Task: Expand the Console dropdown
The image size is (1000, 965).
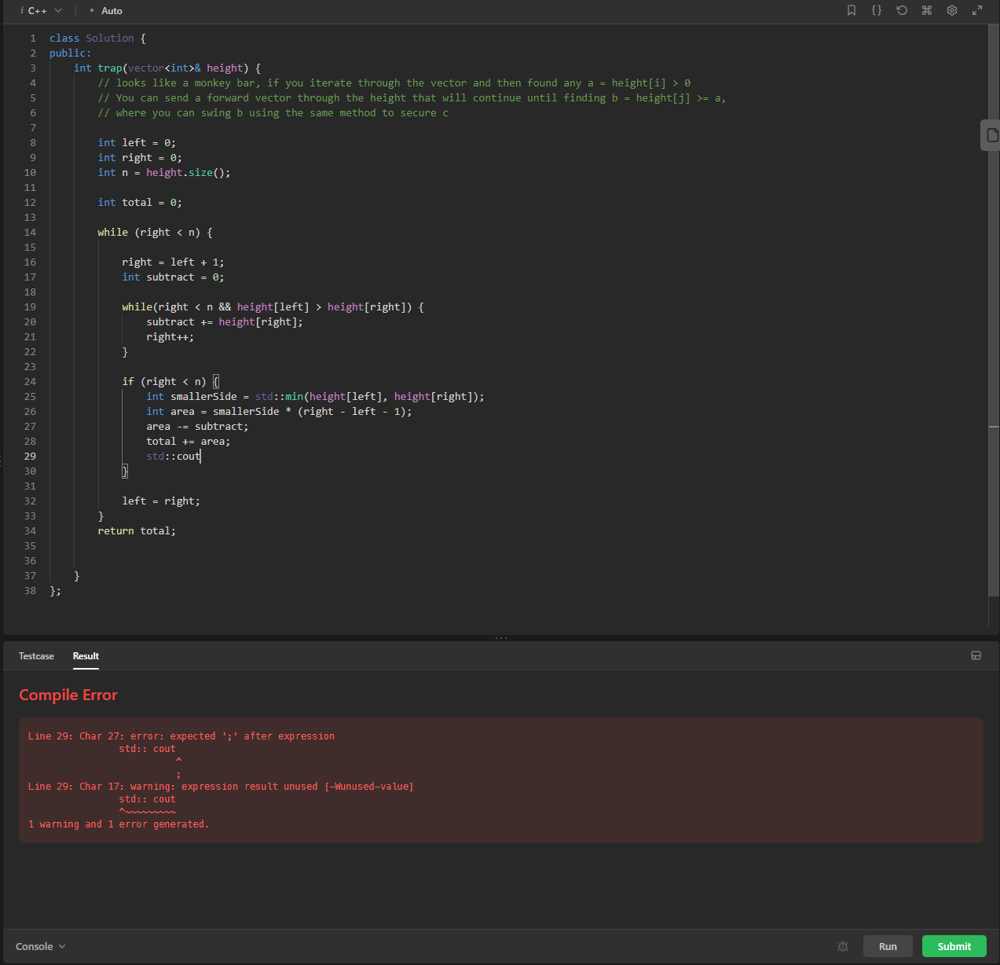Action: (x=40, y=947)
